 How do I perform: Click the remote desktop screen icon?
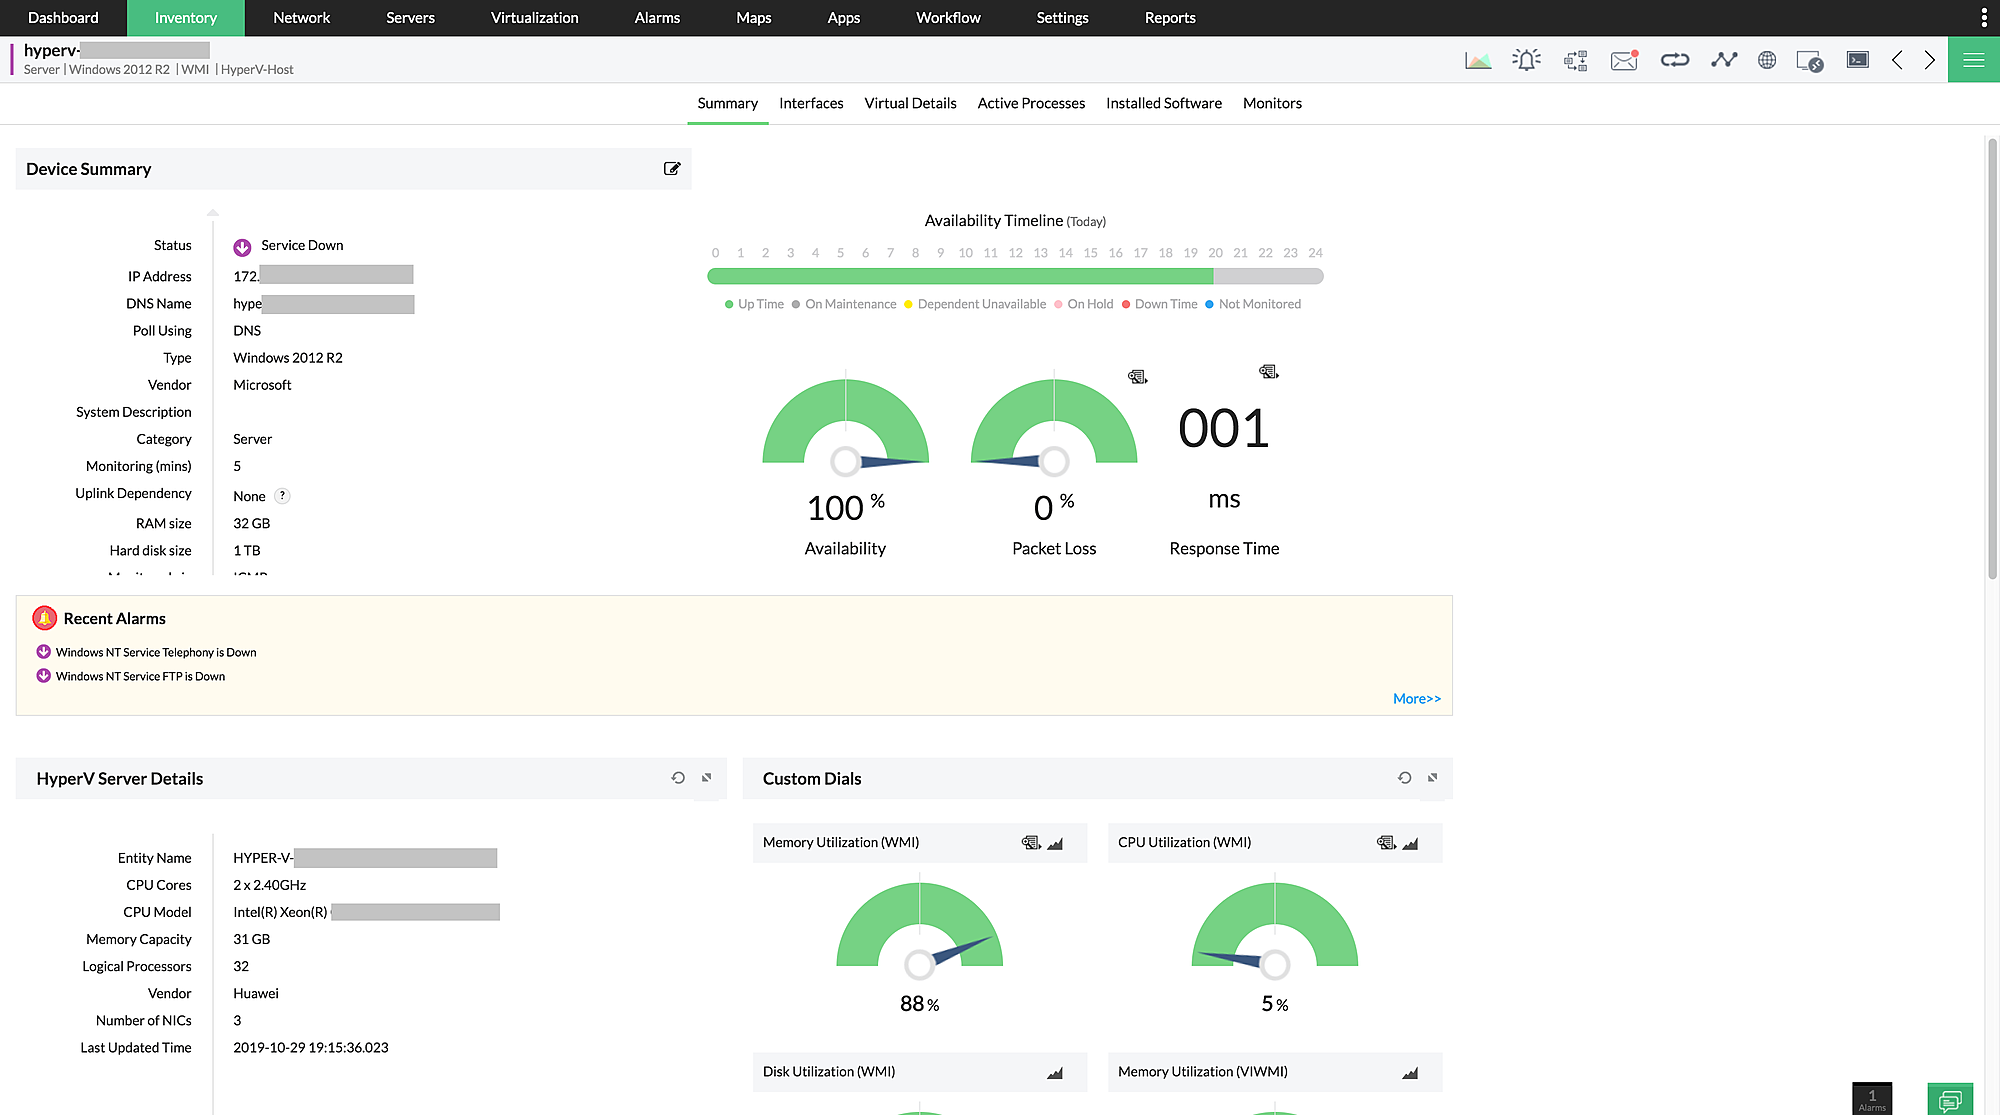pos(1811,59)
